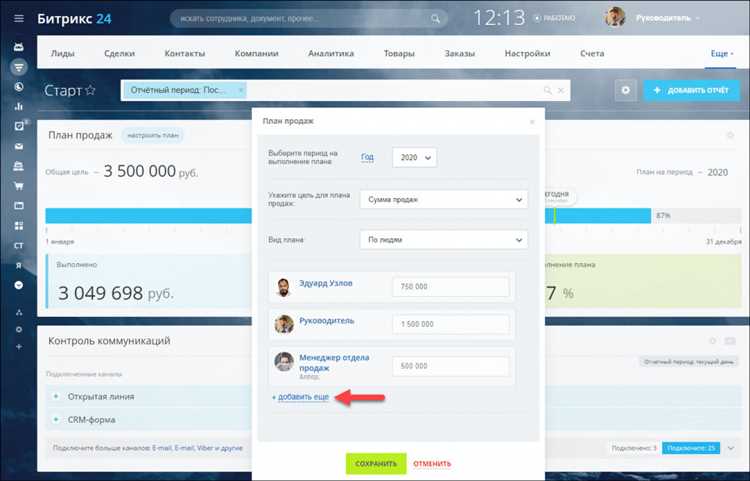The width and height of the screenshot is (750, 481).
Task: Remove the Отчётный период filter chip
Action: click(241, 90)
